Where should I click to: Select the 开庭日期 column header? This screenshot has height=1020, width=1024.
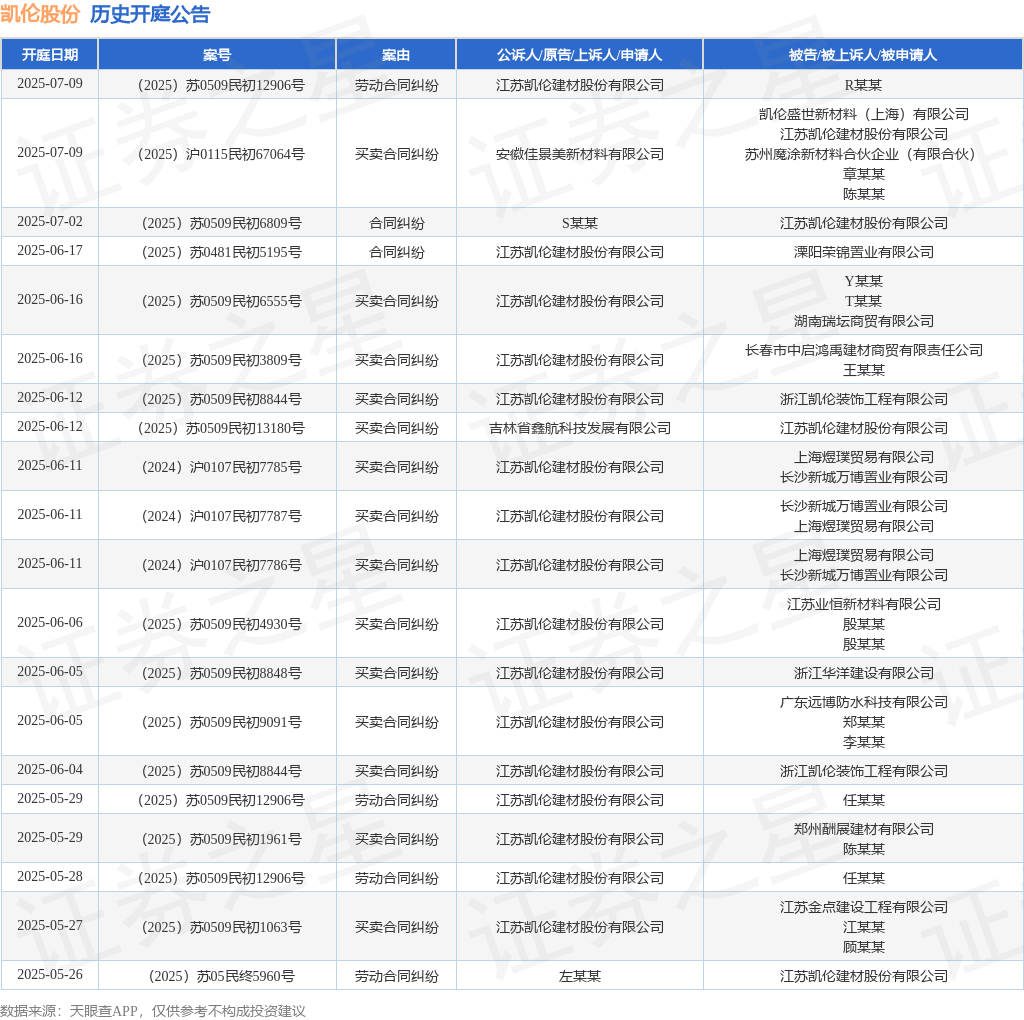pos(50,55)
